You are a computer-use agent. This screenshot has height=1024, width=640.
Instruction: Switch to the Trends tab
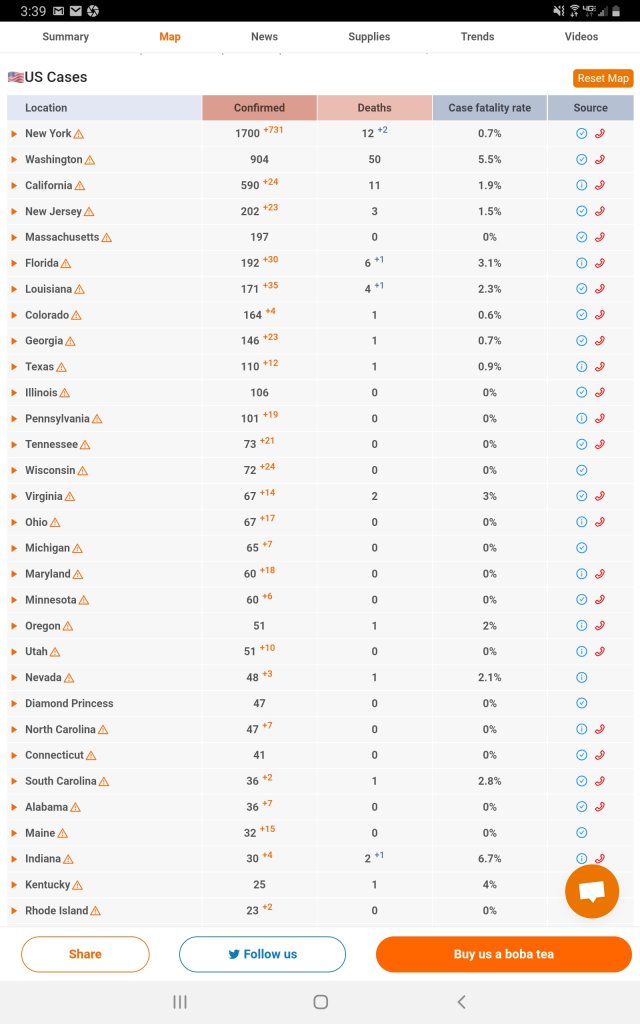pos(477,37)
